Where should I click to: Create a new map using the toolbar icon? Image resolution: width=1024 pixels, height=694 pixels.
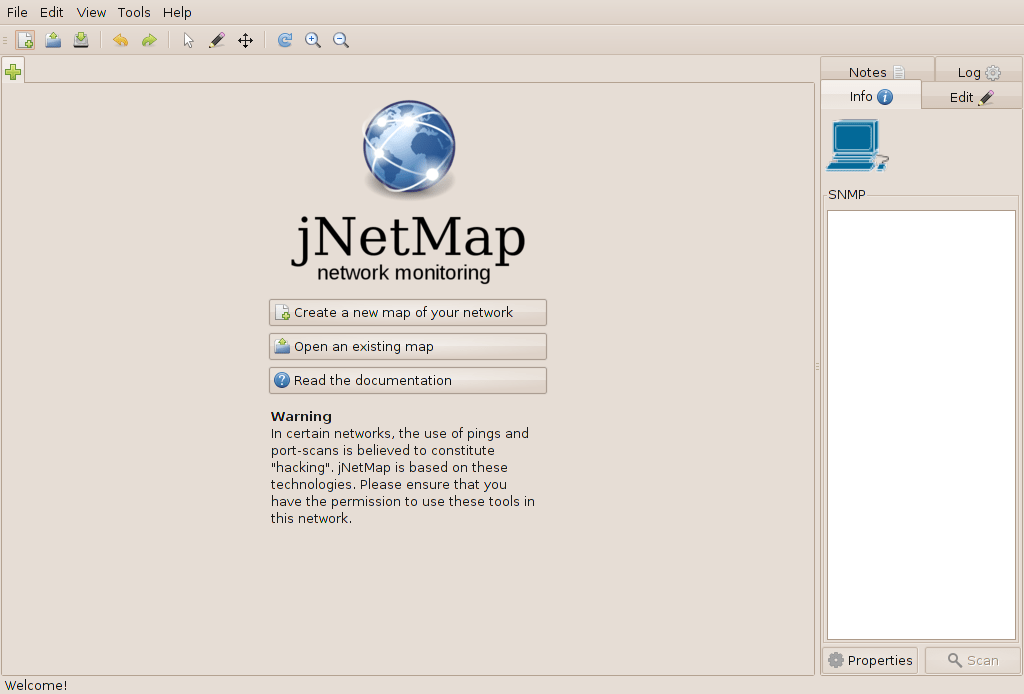24,40
